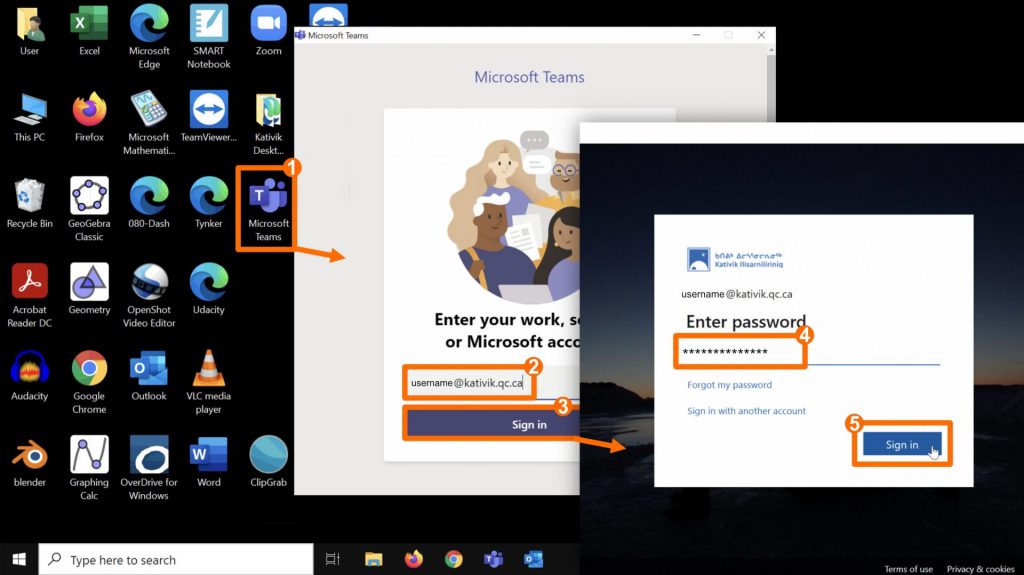Open OpenShot Video Editor icon
Viewport: 1024px width, 575px height.
pos(149,295)
